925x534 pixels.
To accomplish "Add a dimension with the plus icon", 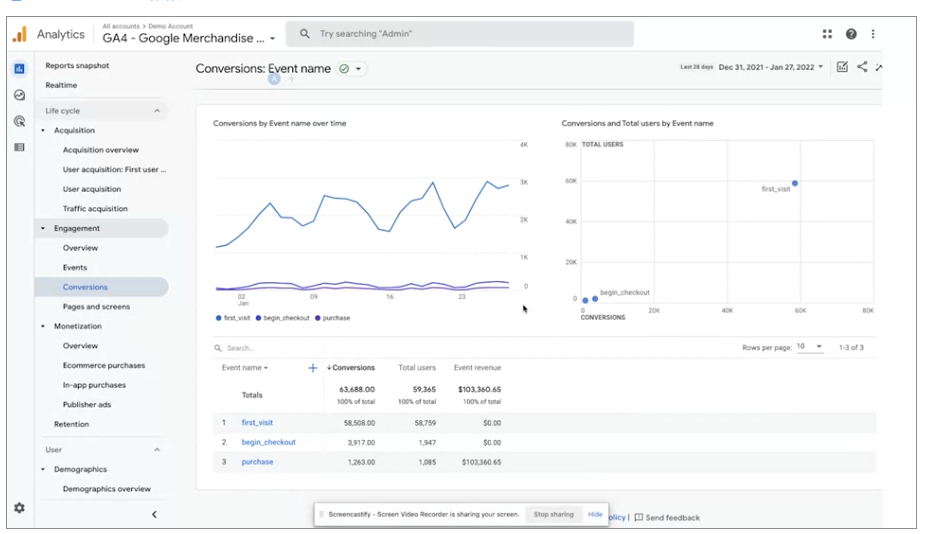I will (x=313, y=368).
